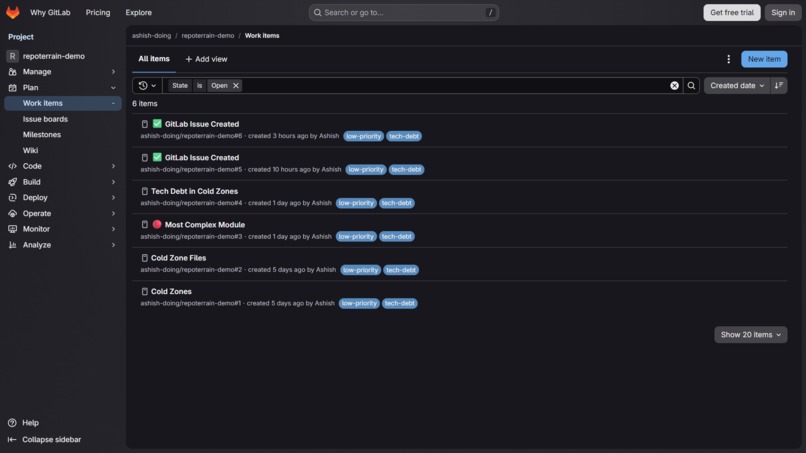
Task: Click tech-debt label on Most Complex Module row
Action: (x=396, y=237)
